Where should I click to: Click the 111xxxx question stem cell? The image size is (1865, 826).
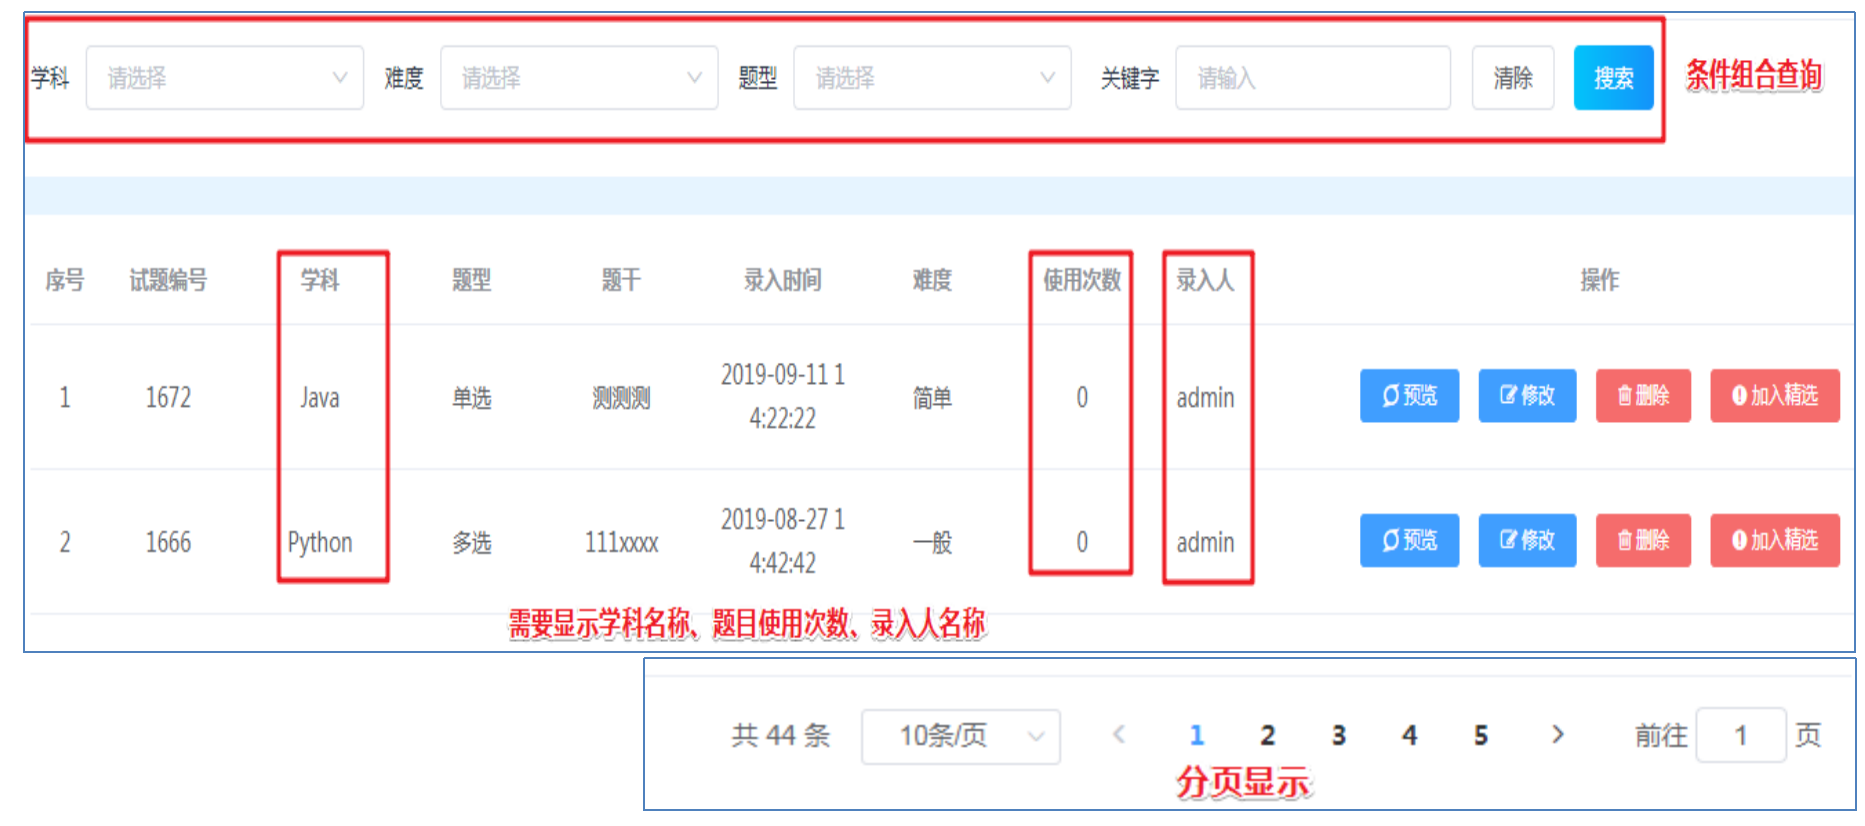click(x=621, y=543)
